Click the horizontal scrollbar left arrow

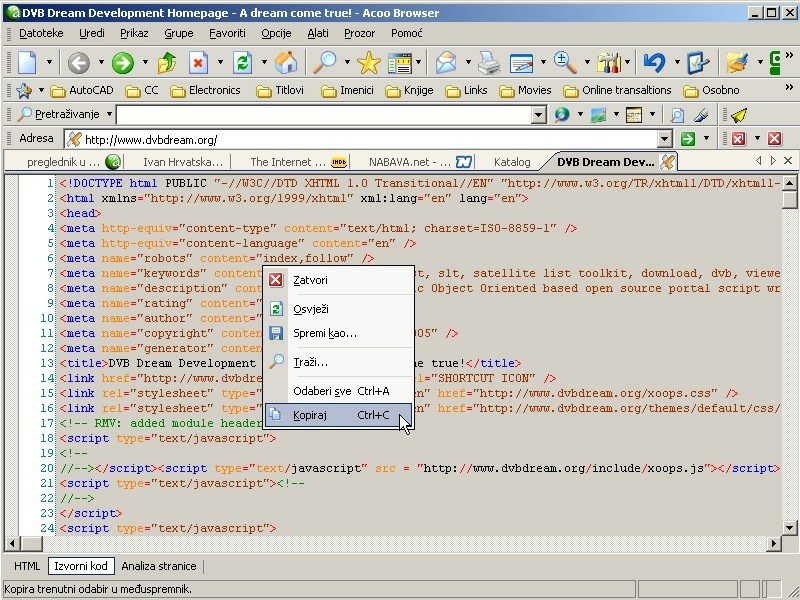[12, 544]
